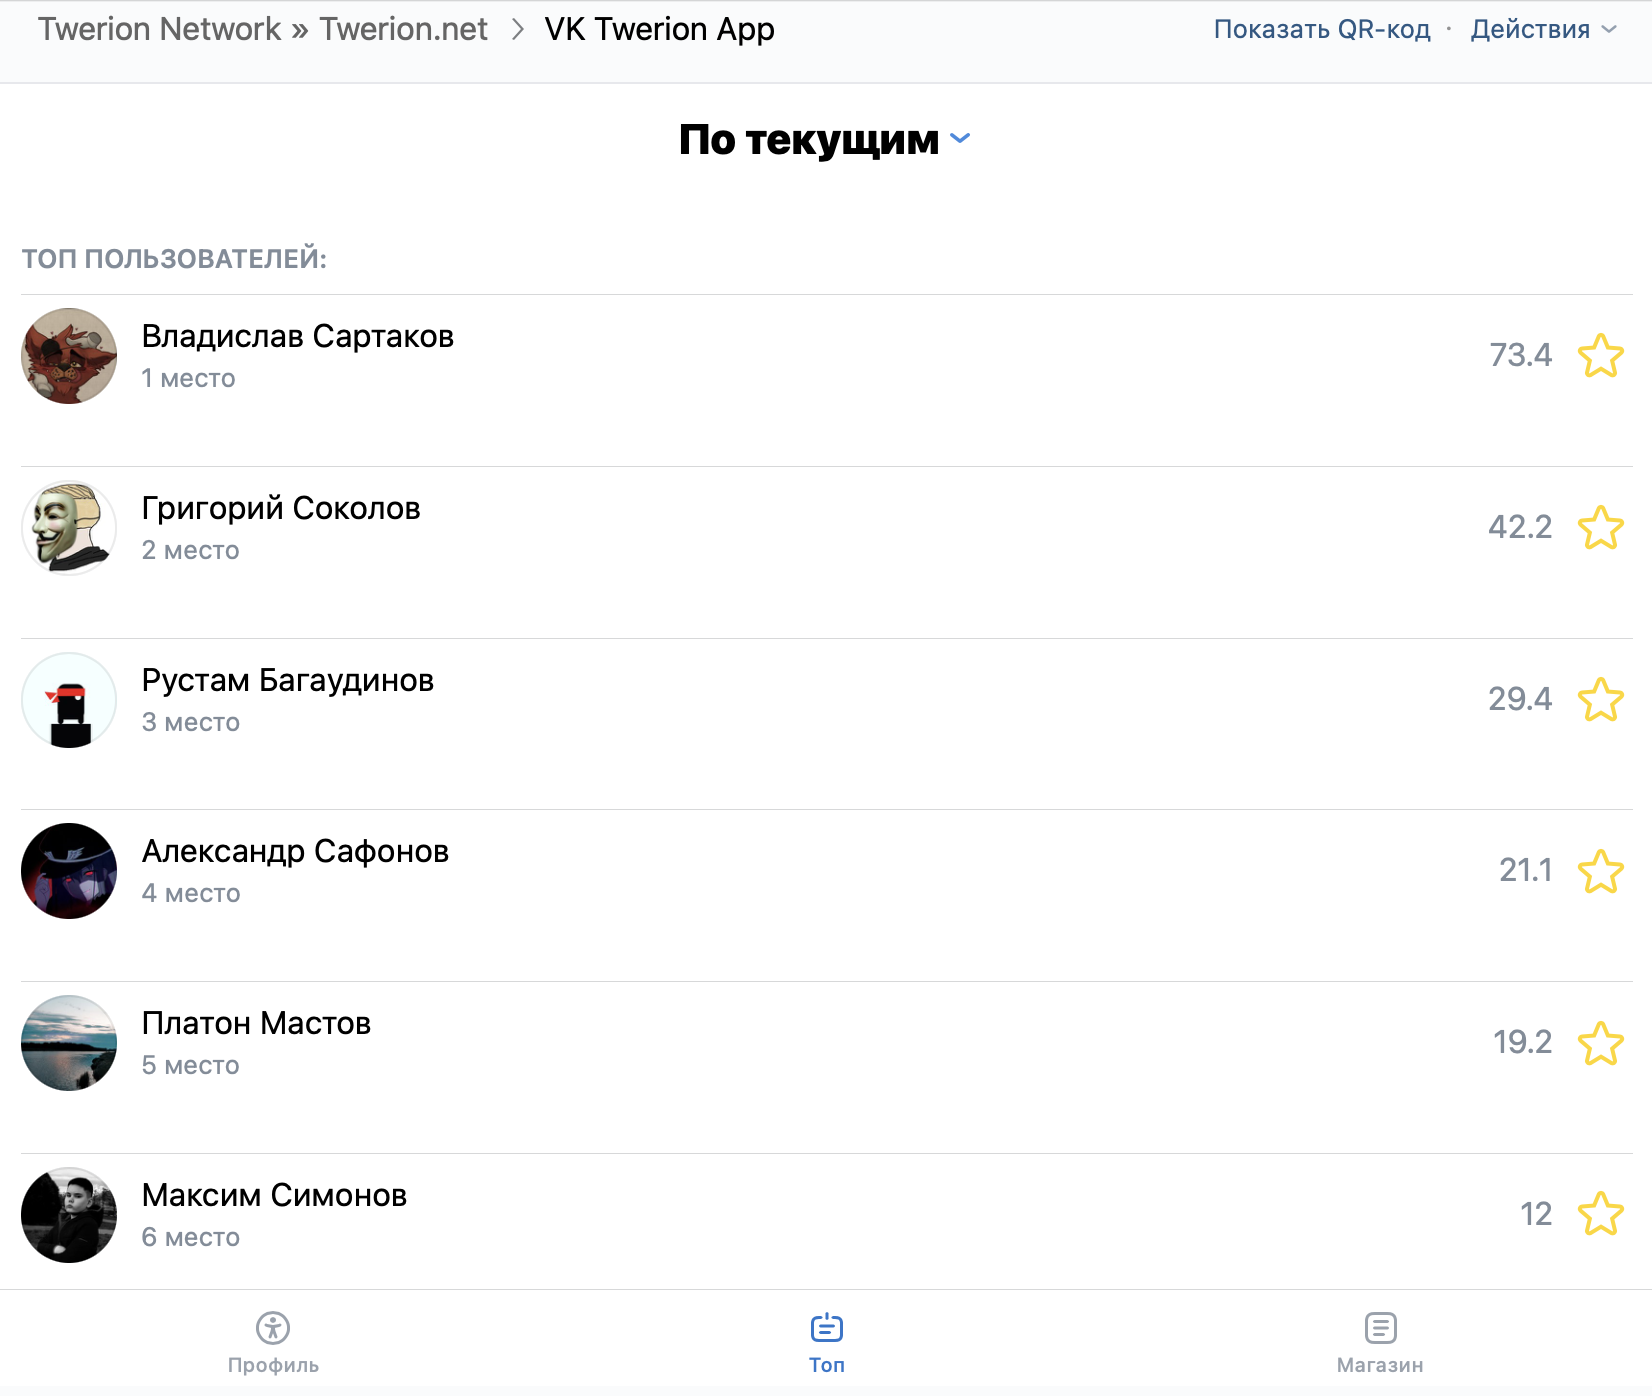Open Платон Мастов's landscape avatar

pos(69,1043)
